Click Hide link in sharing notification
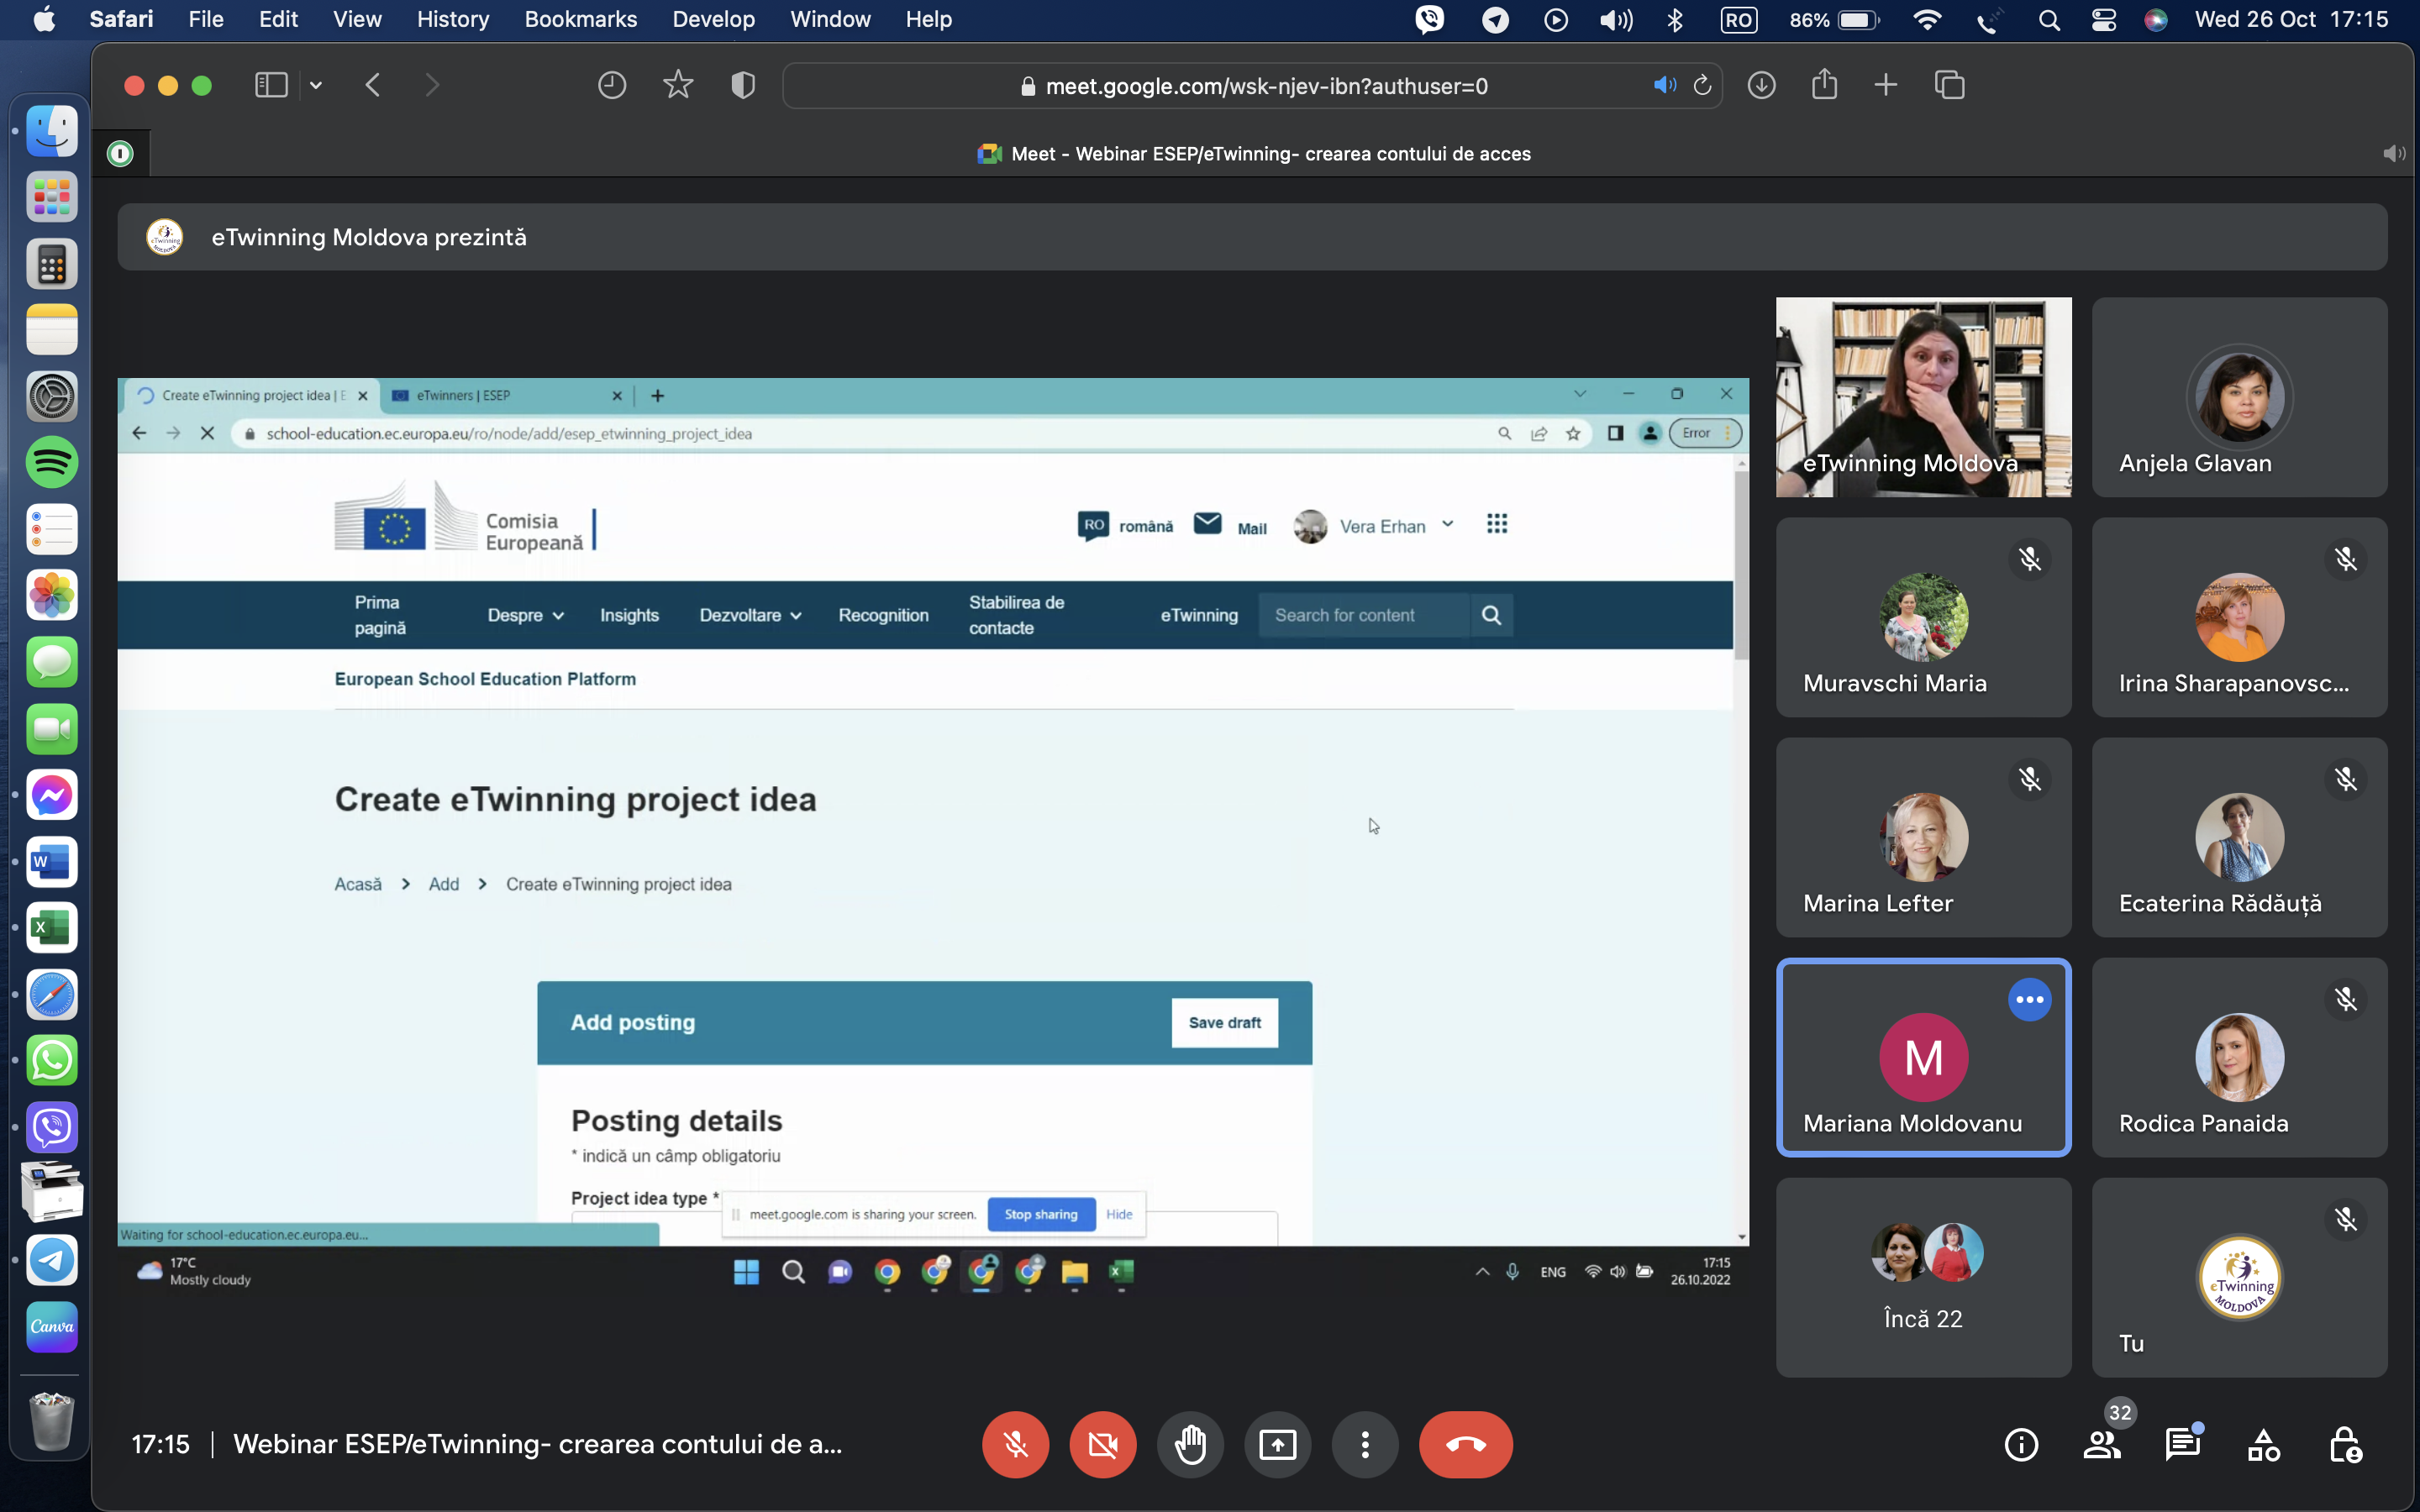This screenshot has height=1512, width=2420. pos(1119,1214)
